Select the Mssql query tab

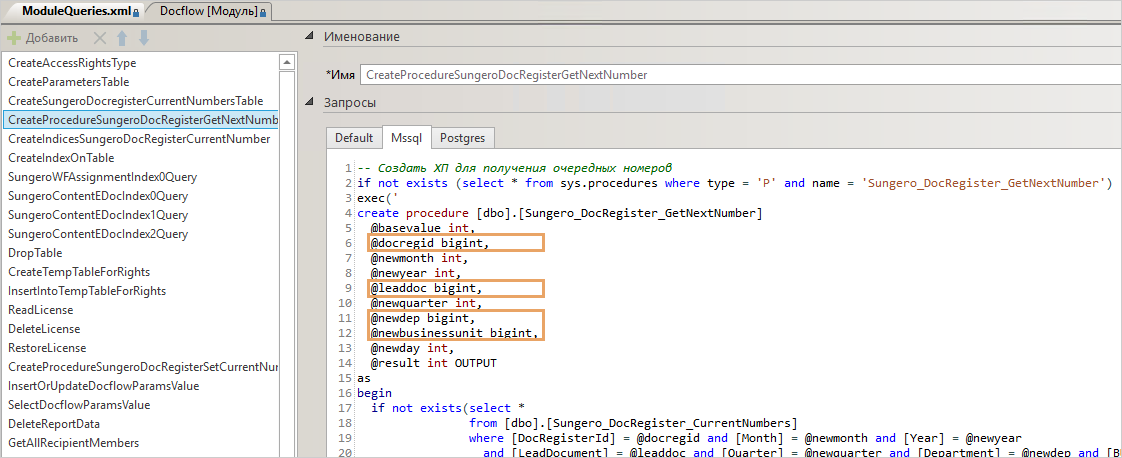[x=406, y=138]
